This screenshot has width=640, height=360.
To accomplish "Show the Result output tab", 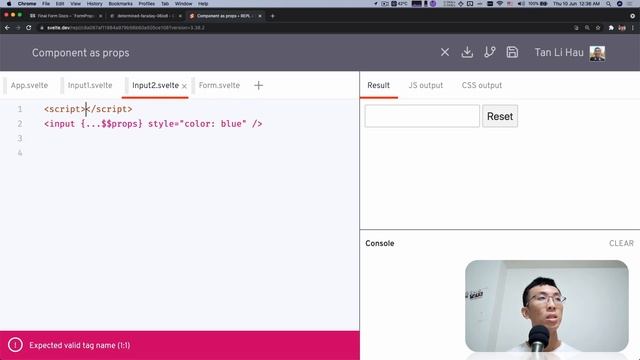I will 378,85.
